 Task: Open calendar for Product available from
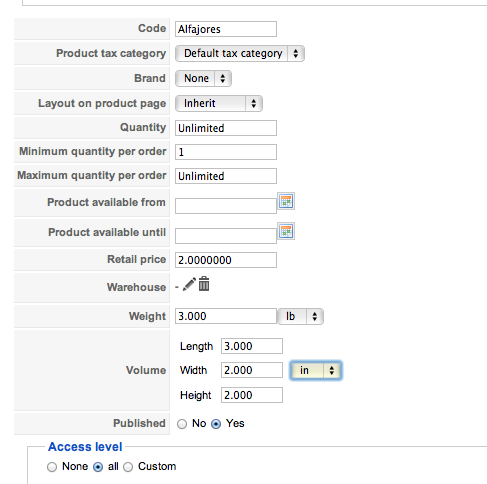[x=286, y=201]
